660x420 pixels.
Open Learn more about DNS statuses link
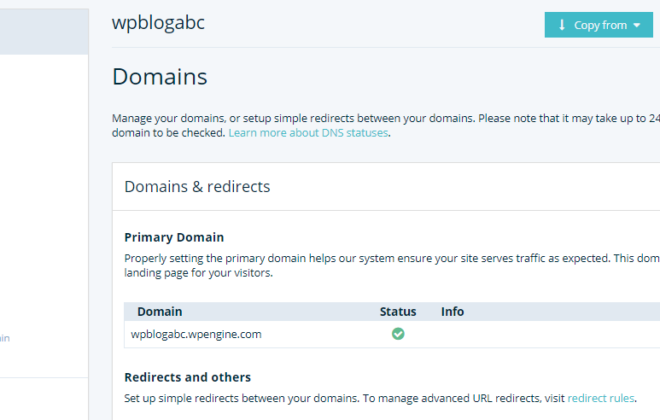pyautogui.click(x=308, y=133)
